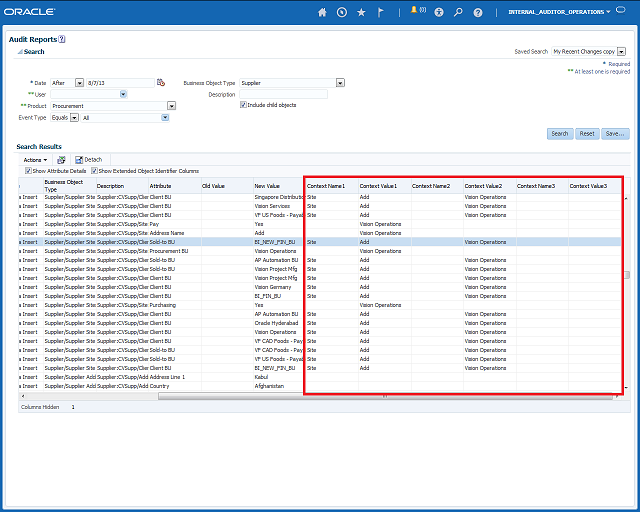Image resolution: width=640 pixels, height=512 pixels.
Task: Open the date picker calendar icon
Action: click(161, 82)
